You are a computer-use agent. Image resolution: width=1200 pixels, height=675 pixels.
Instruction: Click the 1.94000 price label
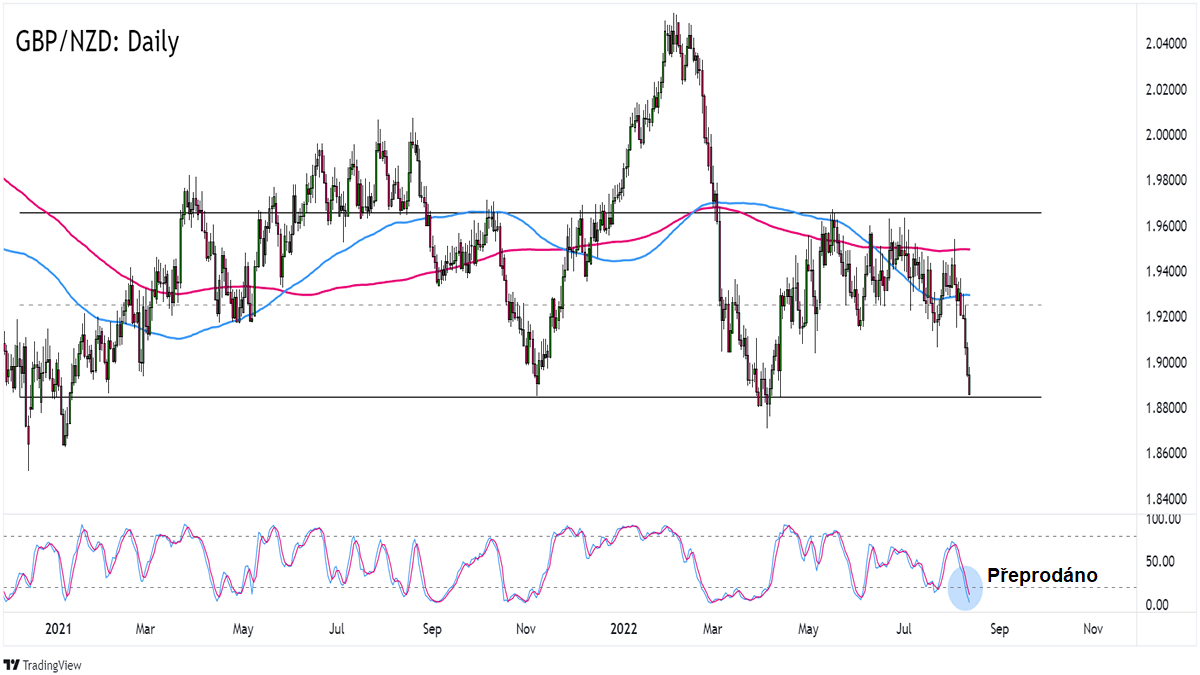1167,272
